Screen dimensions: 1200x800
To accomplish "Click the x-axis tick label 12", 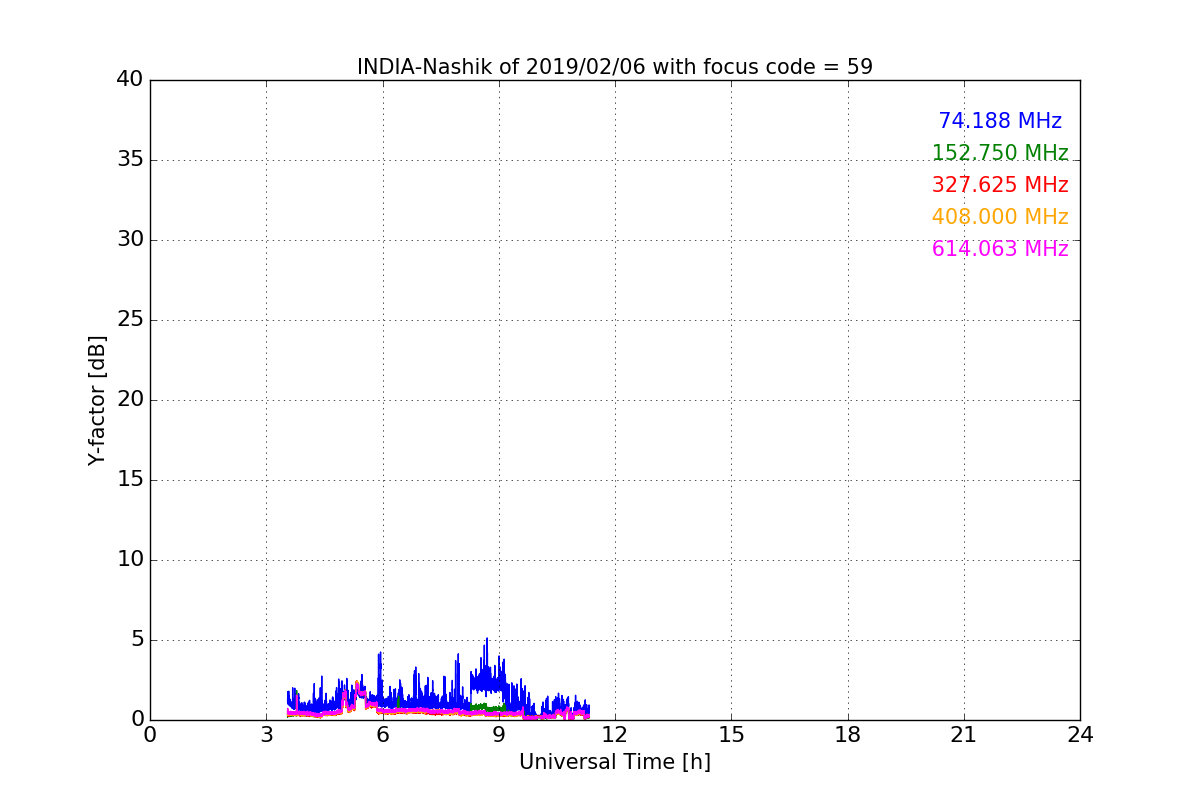I will point(615,735).
